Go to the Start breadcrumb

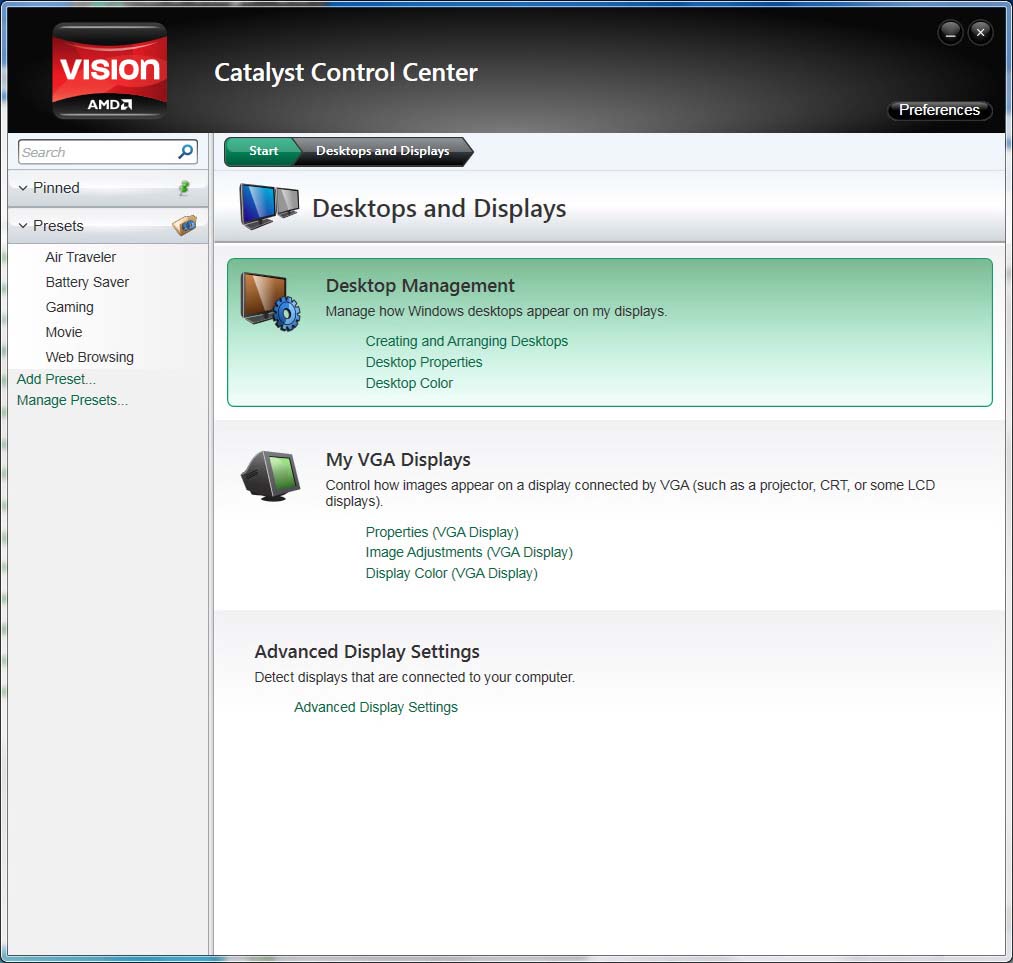click(x=263, y=151)
